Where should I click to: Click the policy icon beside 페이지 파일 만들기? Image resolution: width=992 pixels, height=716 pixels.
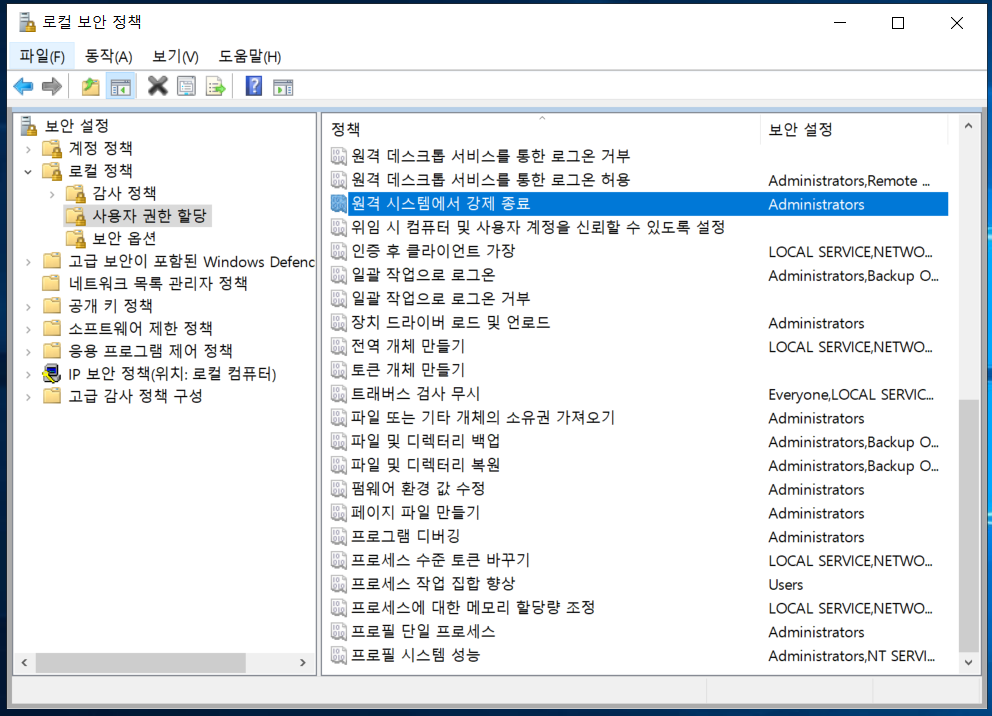click(x=338, y=512)
